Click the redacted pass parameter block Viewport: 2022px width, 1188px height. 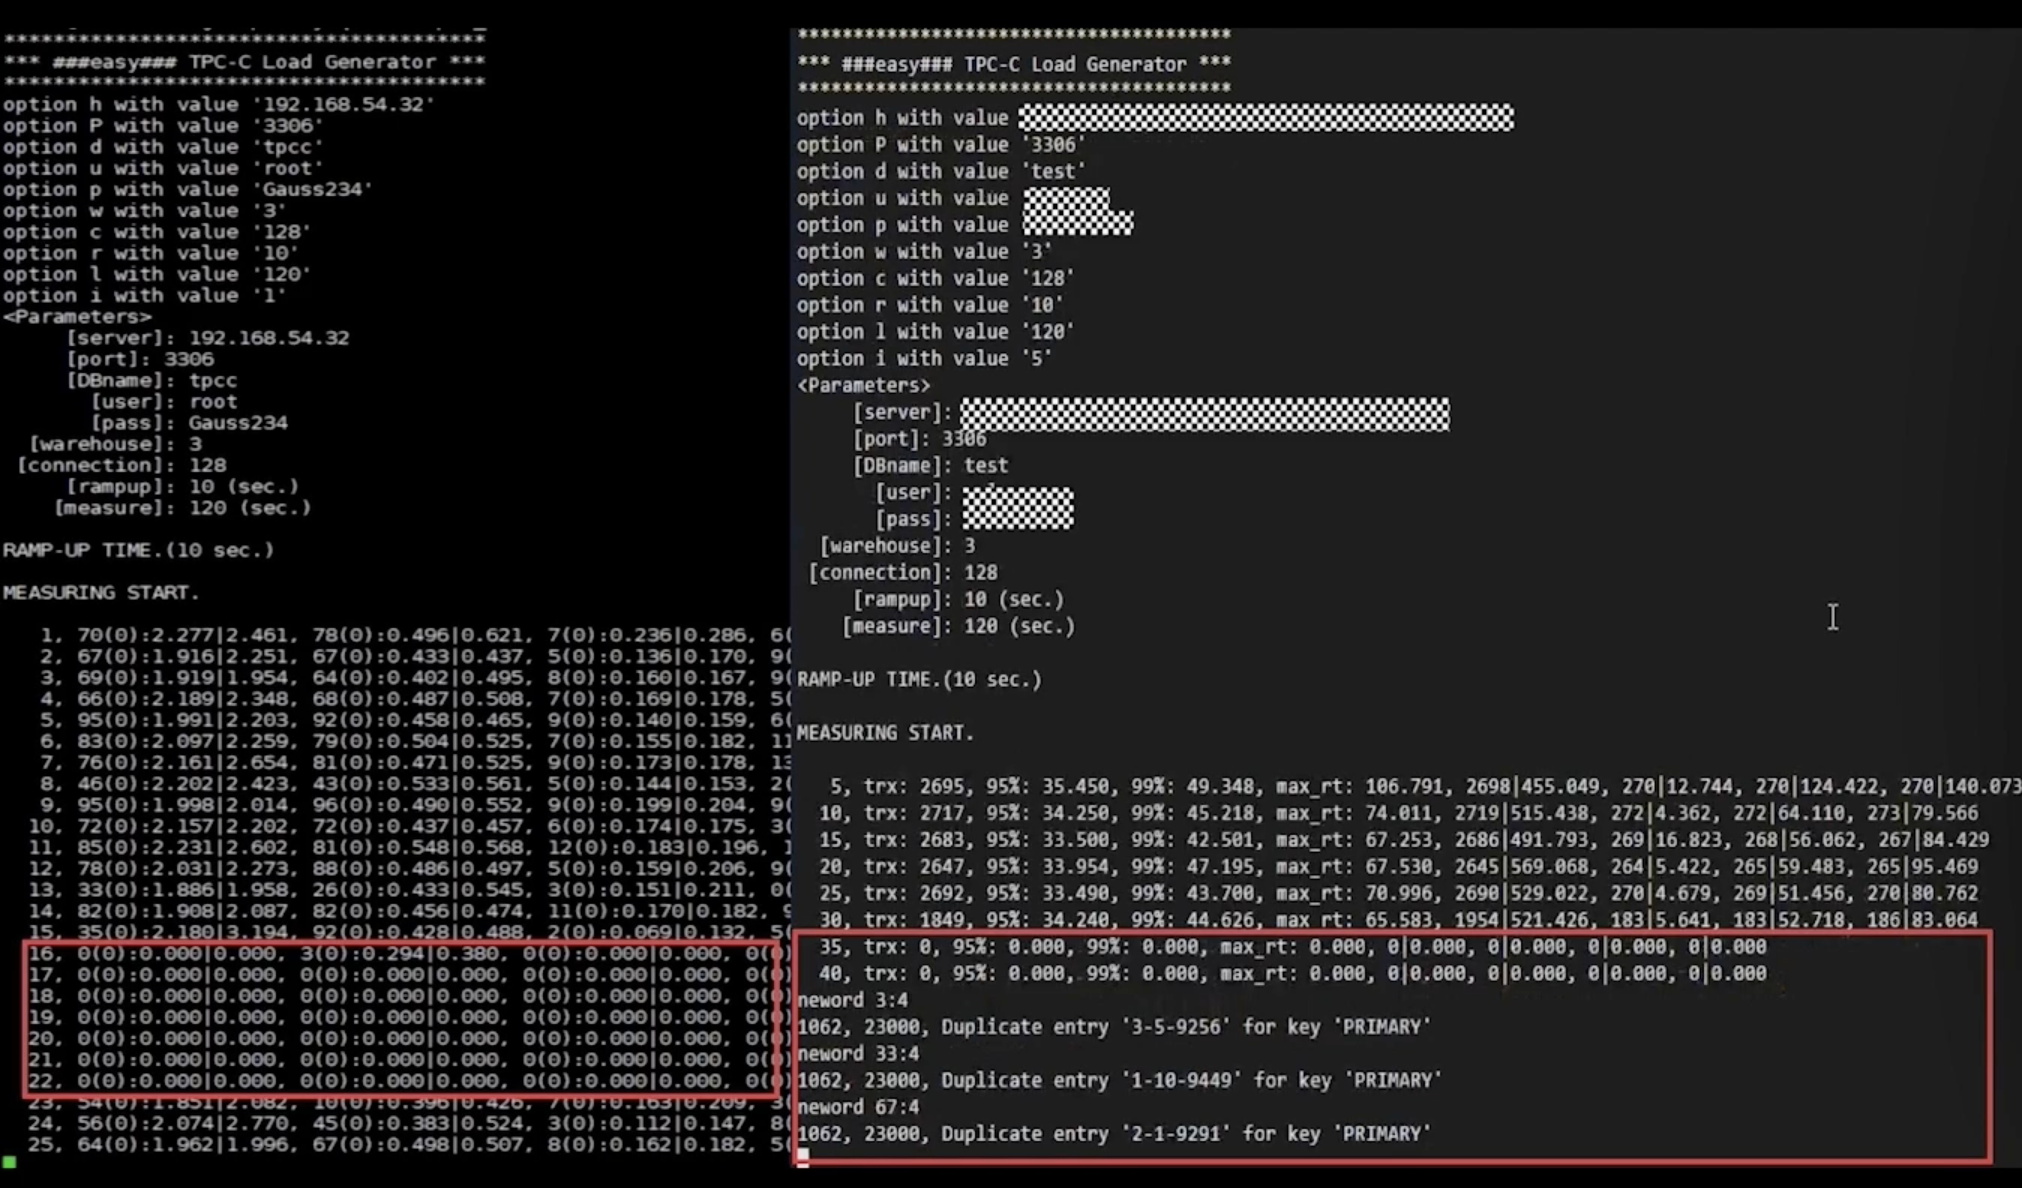point(1017,519)
